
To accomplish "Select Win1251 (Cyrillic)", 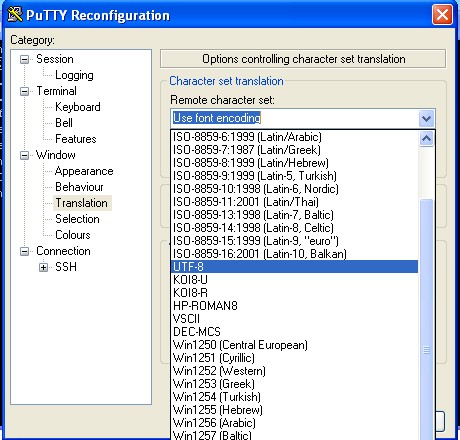I will tap(295, 358).
